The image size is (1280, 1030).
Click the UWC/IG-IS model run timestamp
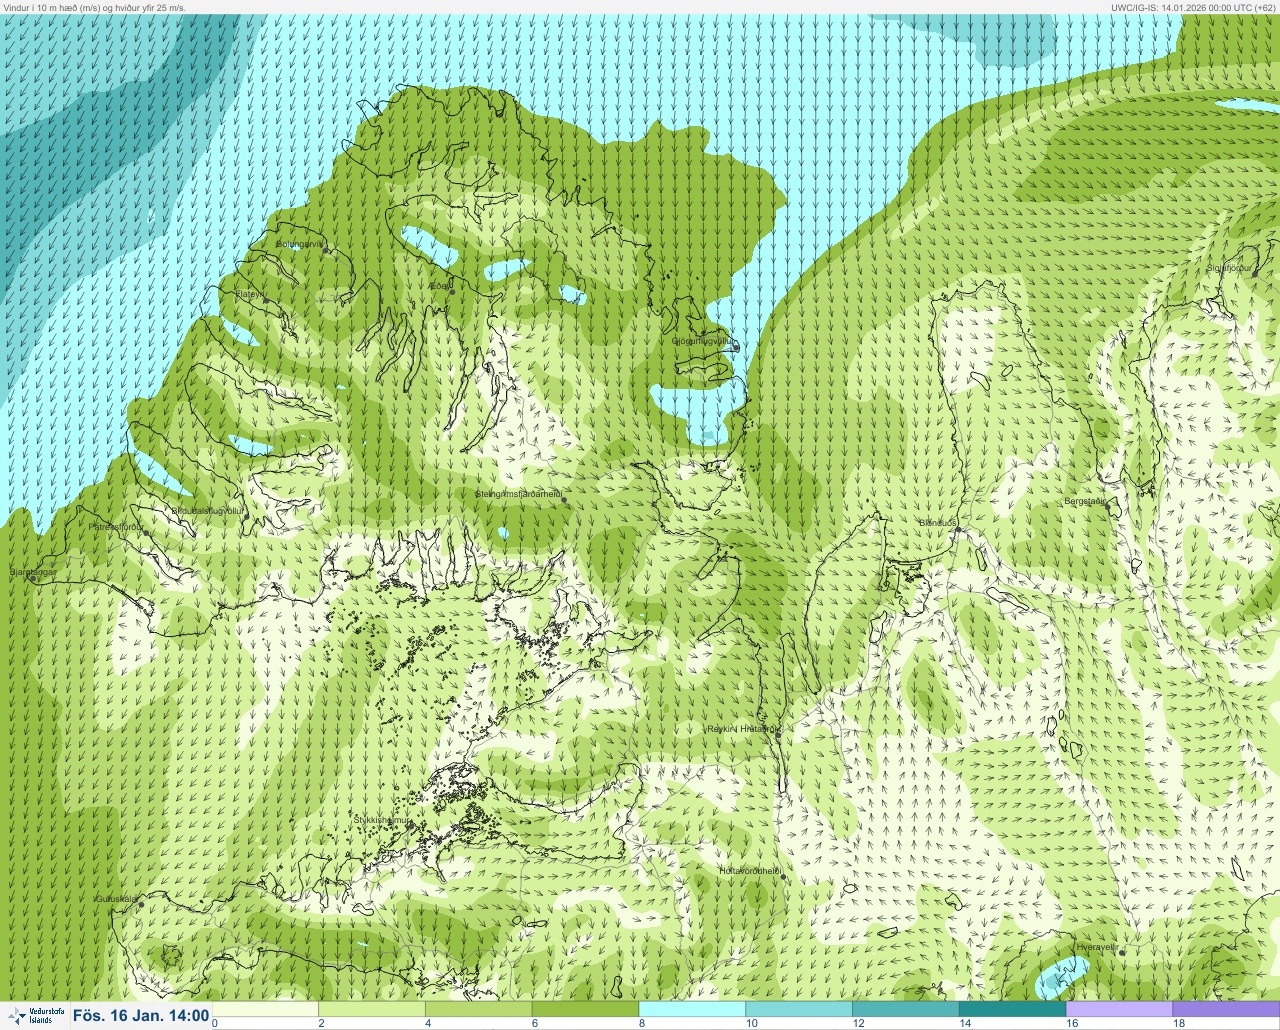(1193, 7)
